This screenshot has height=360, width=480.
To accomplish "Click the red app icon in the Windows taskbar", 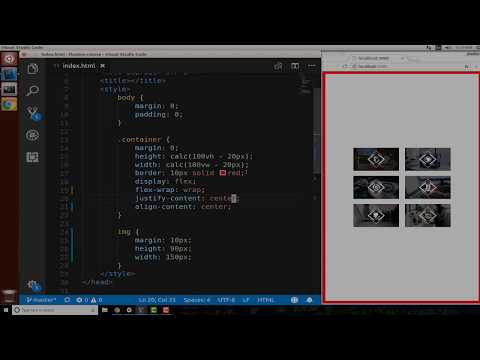I will click(x=166, y=310).
